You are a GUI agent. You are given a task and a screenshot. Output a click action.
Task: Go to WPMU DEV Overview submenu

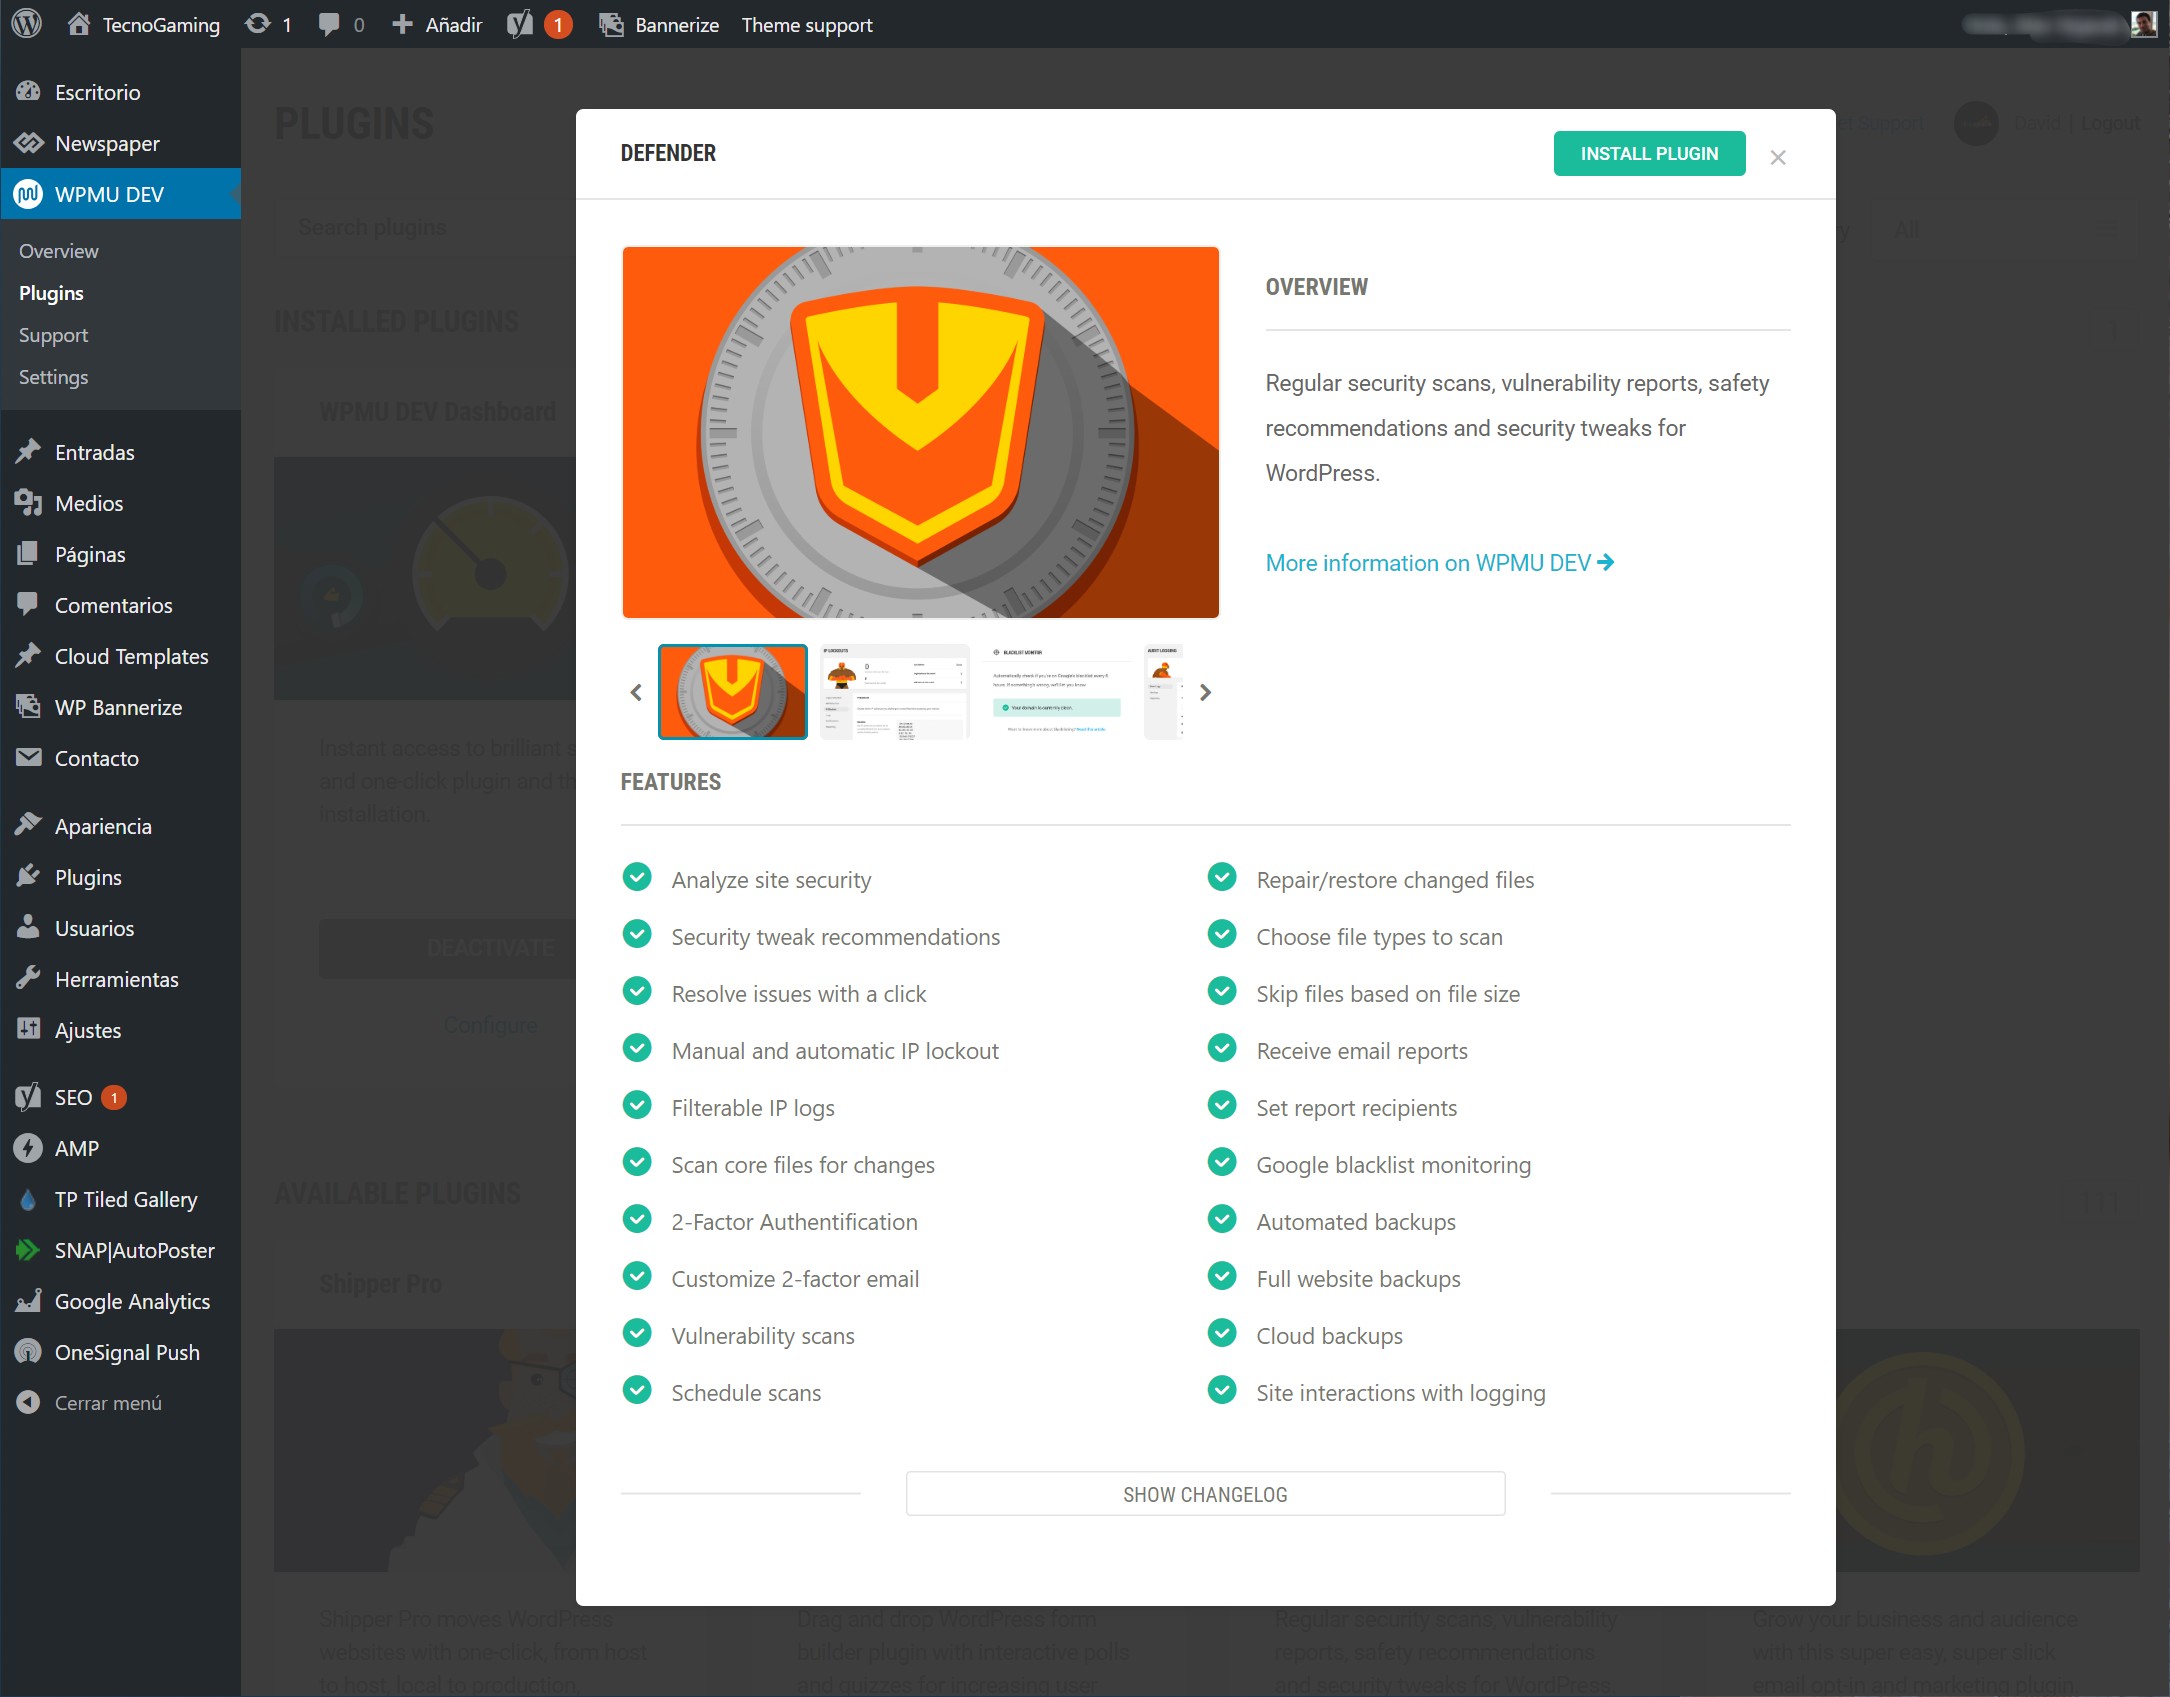tap(59, 251)
